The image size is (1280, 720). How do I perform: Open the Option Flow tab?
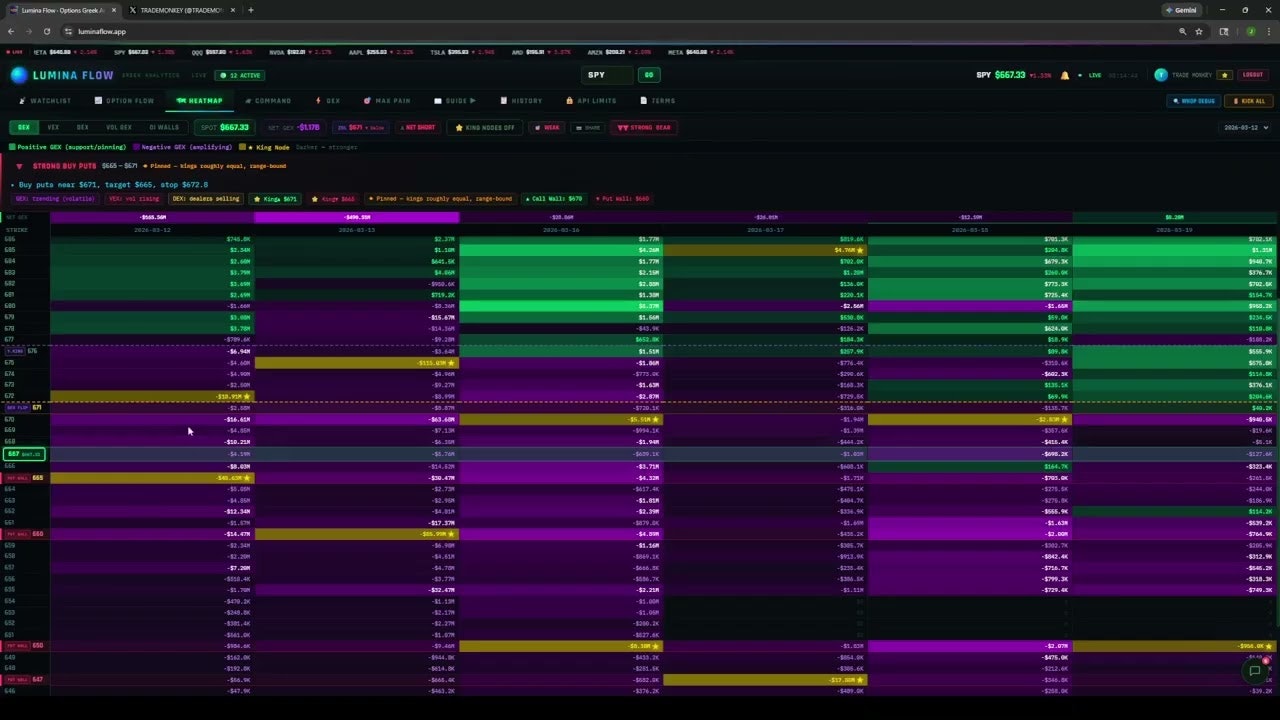click(125, 101)
